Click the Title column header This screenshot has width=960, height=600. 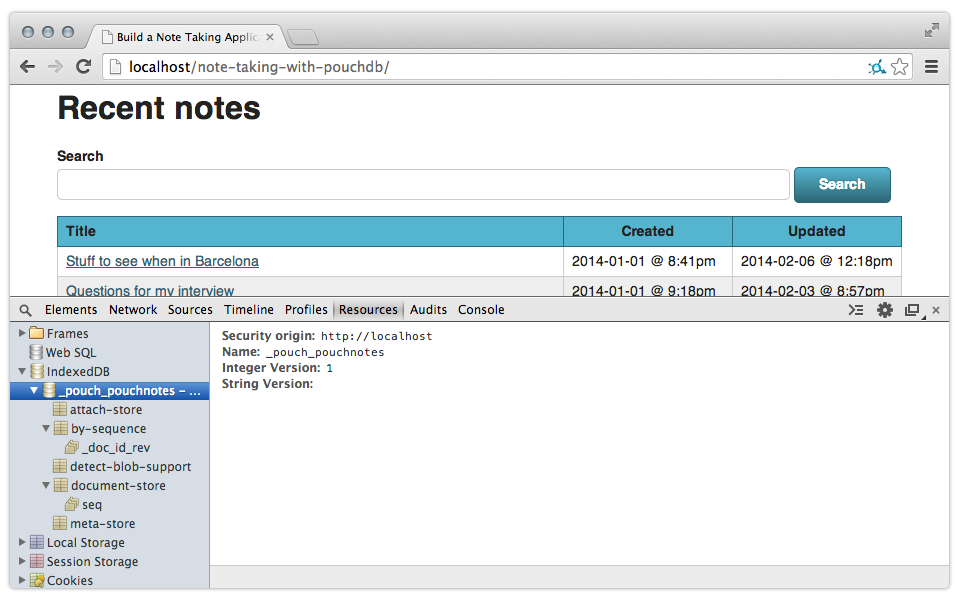(x=310, y=231)
